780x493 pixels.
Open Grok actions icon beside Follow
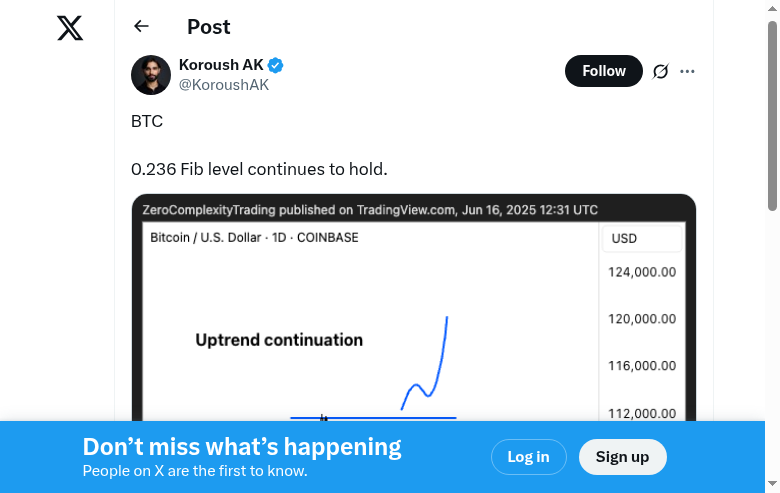point(660,71)
